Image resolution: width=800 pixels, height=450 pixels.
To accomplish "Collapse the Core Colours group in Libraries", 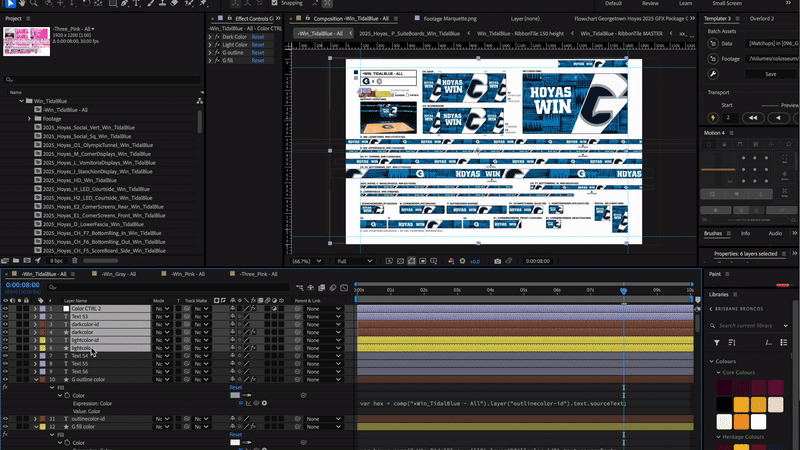I will 718,372.
